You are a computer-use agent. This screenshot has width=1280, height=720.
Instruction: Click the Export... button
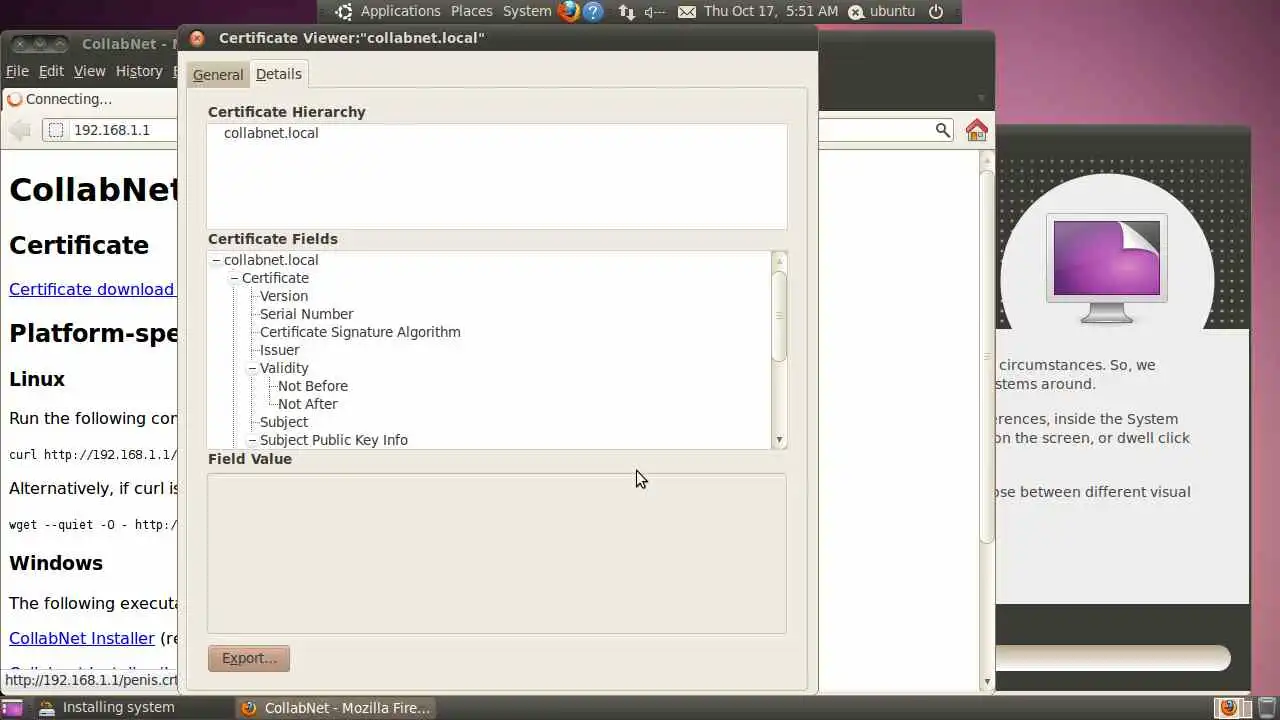tap(249, 658)
